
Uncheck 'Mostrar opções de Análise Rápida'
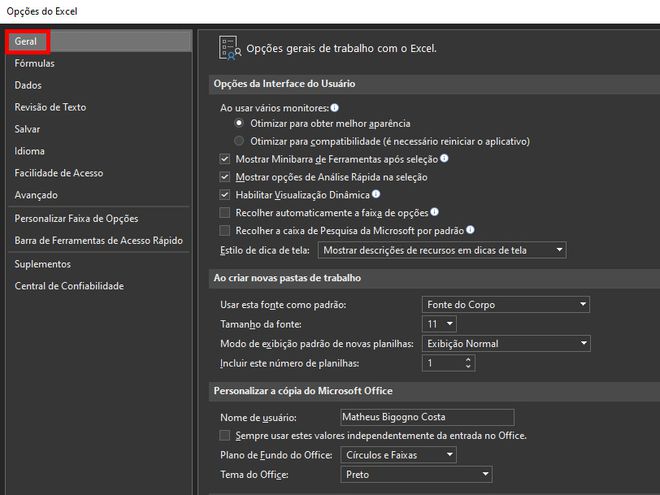click(x=225, y=177)
